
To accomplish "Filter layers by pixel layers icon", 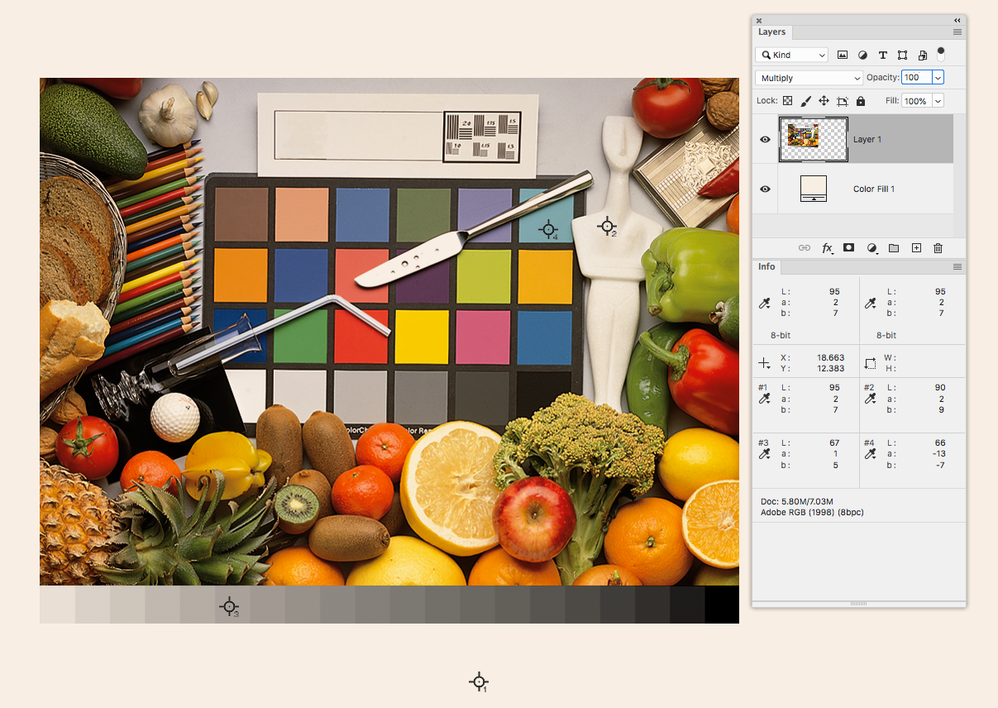I will pyautogui.click(x=842, y=55).
